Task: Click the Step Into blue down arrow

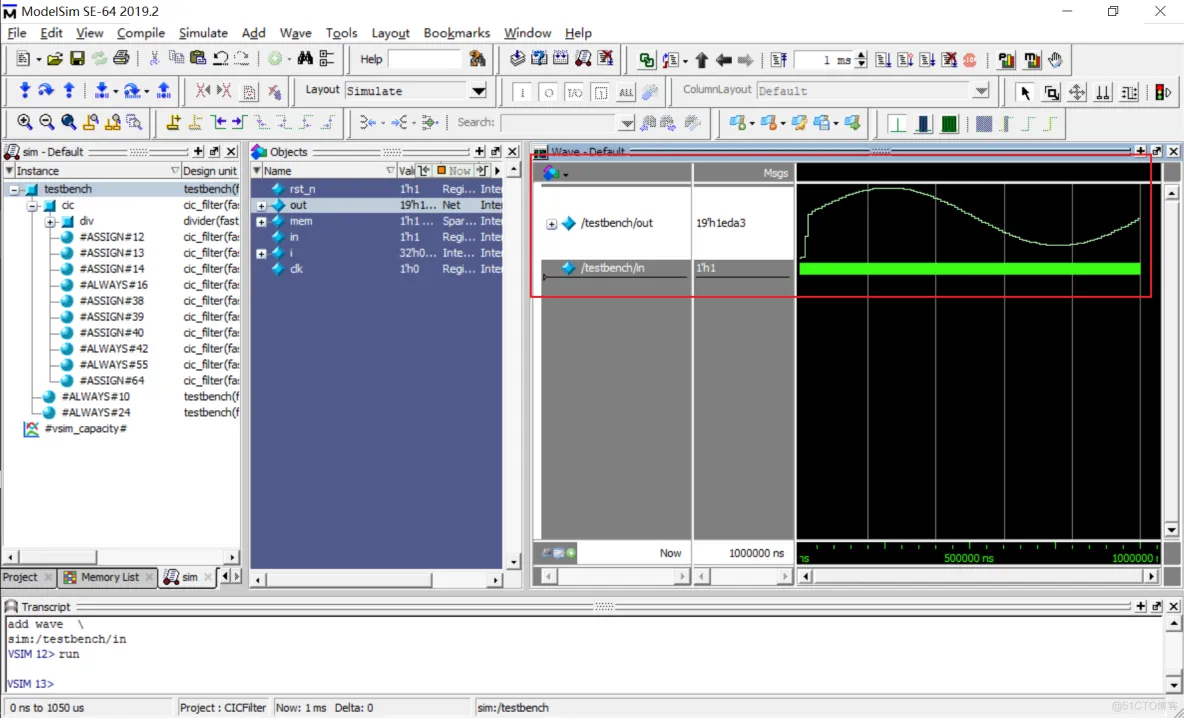Action: tap(25, 91)
